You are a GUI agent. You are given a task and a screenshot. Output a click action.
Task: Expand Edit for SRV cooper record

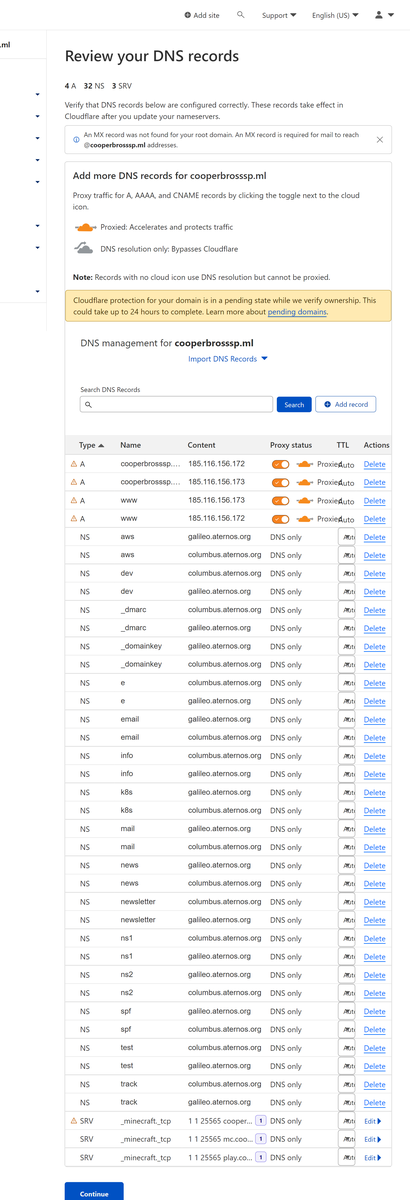tap(373, 1121)
